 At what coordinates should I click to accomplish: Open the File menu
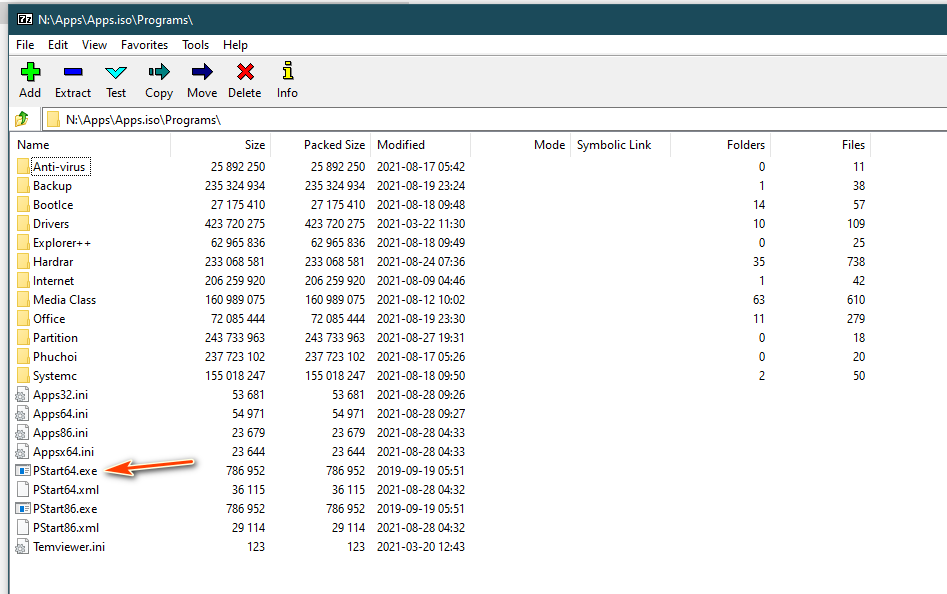pos(25,45)
